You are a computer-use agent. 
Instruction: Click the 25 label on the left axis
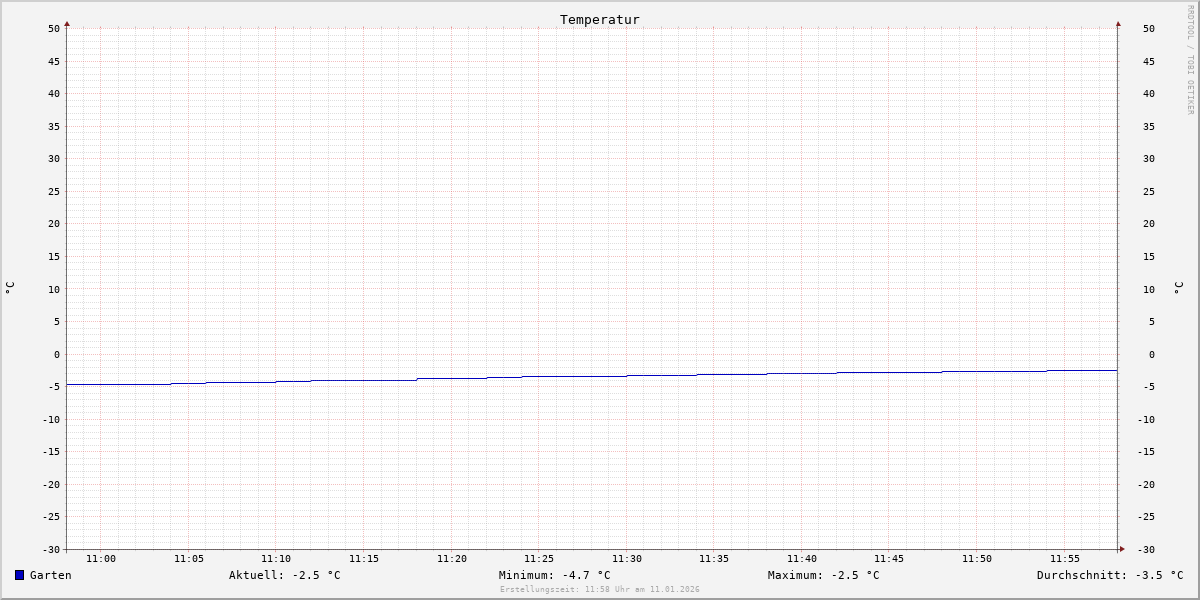coord(54,192)
